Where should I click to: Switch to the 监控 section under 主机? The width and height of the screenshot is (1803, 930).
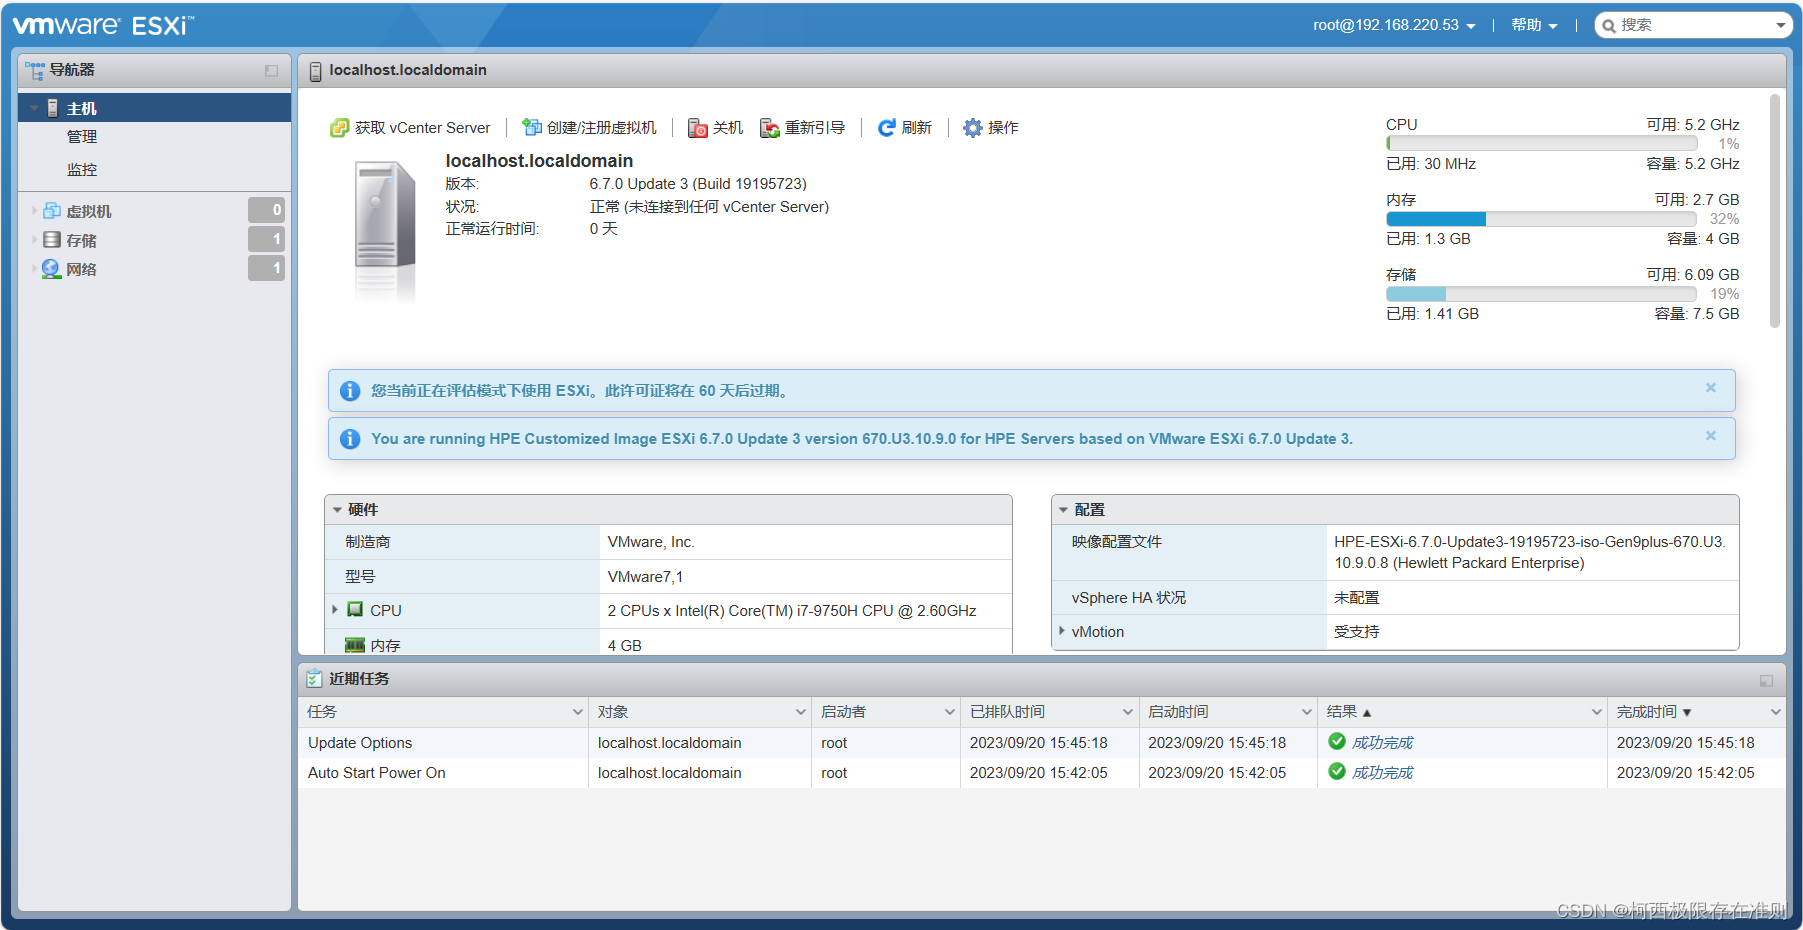[x=82, y=169]
